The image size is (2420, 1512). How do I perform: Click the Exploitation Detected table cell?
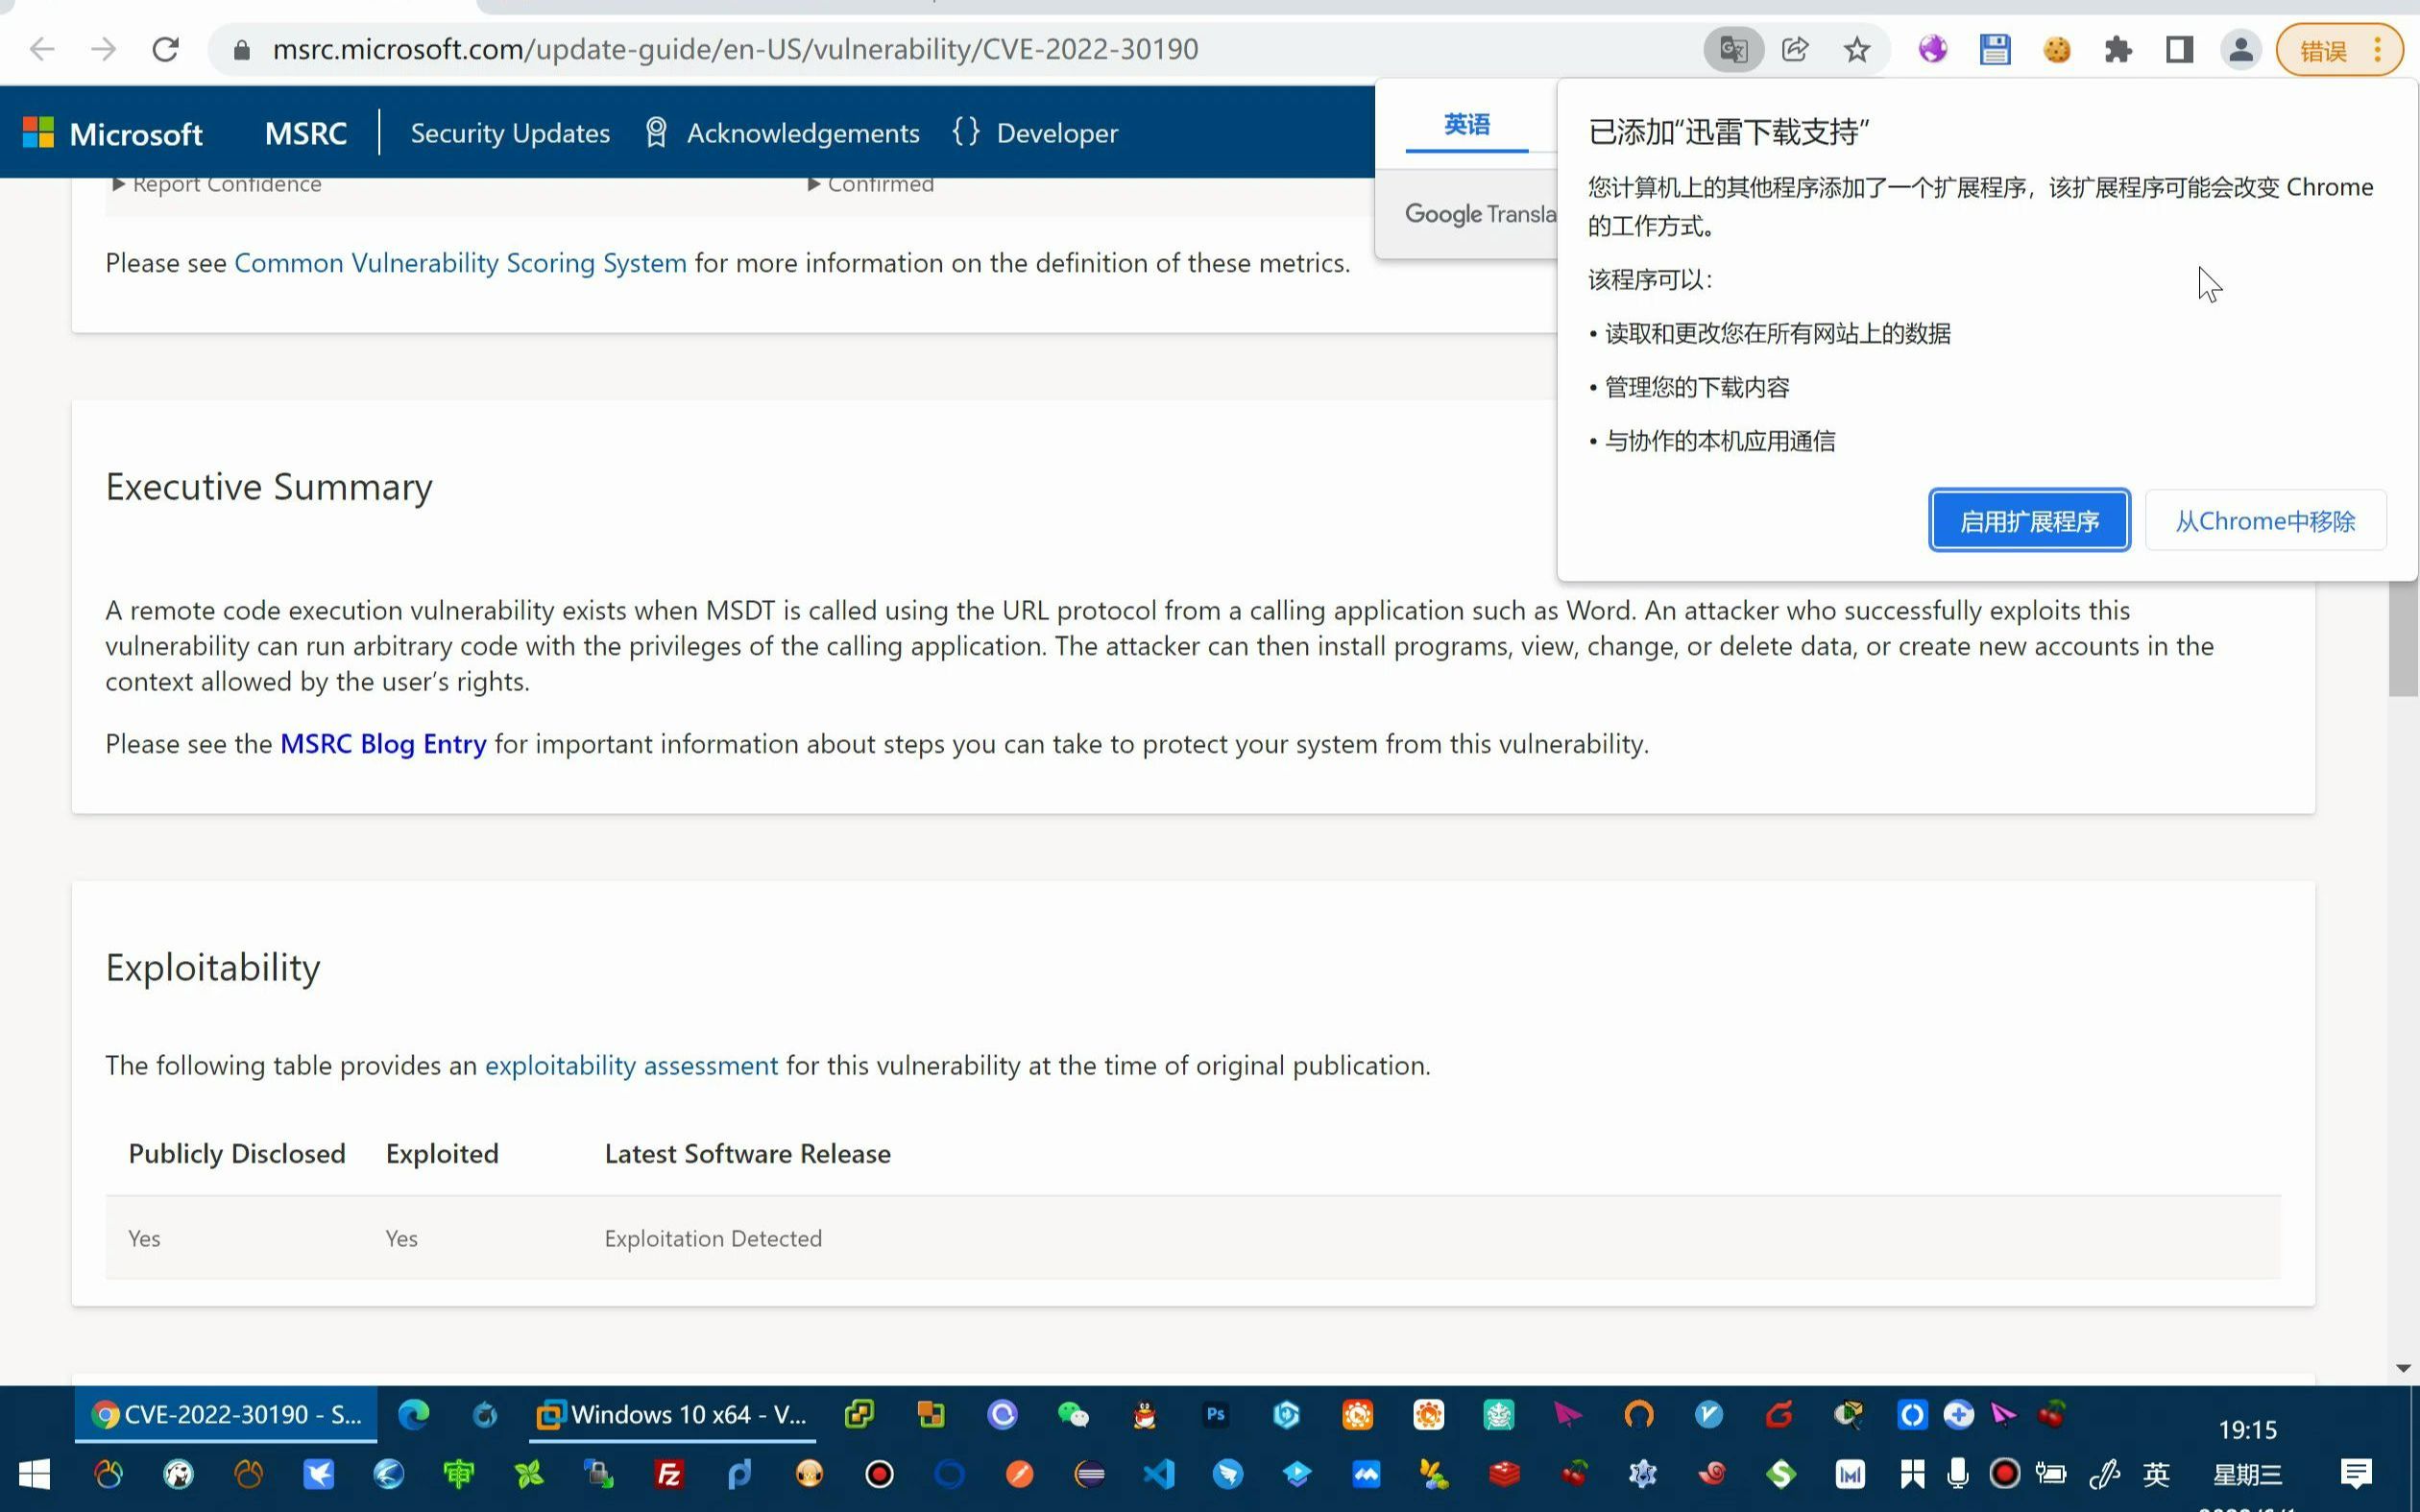pos(713,1238)
